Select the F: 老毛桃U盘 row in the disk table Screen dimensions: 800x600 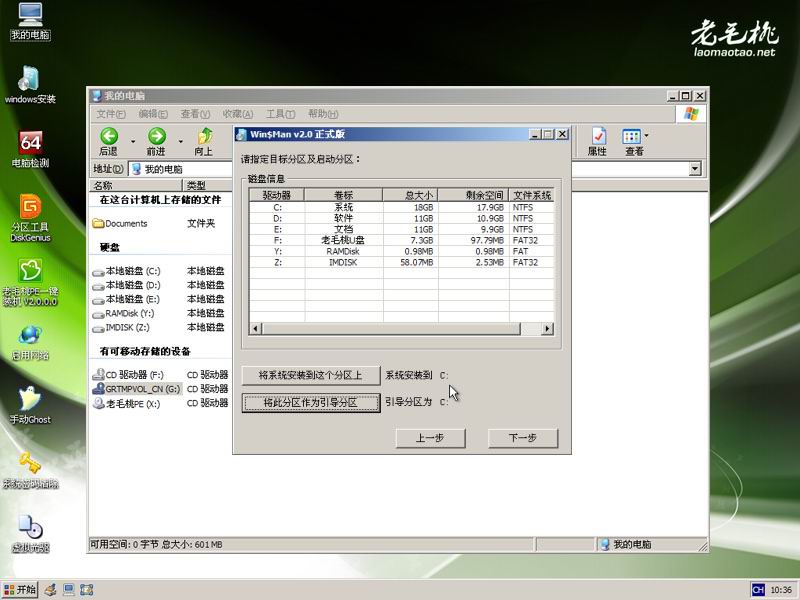[x=402, y=240]
